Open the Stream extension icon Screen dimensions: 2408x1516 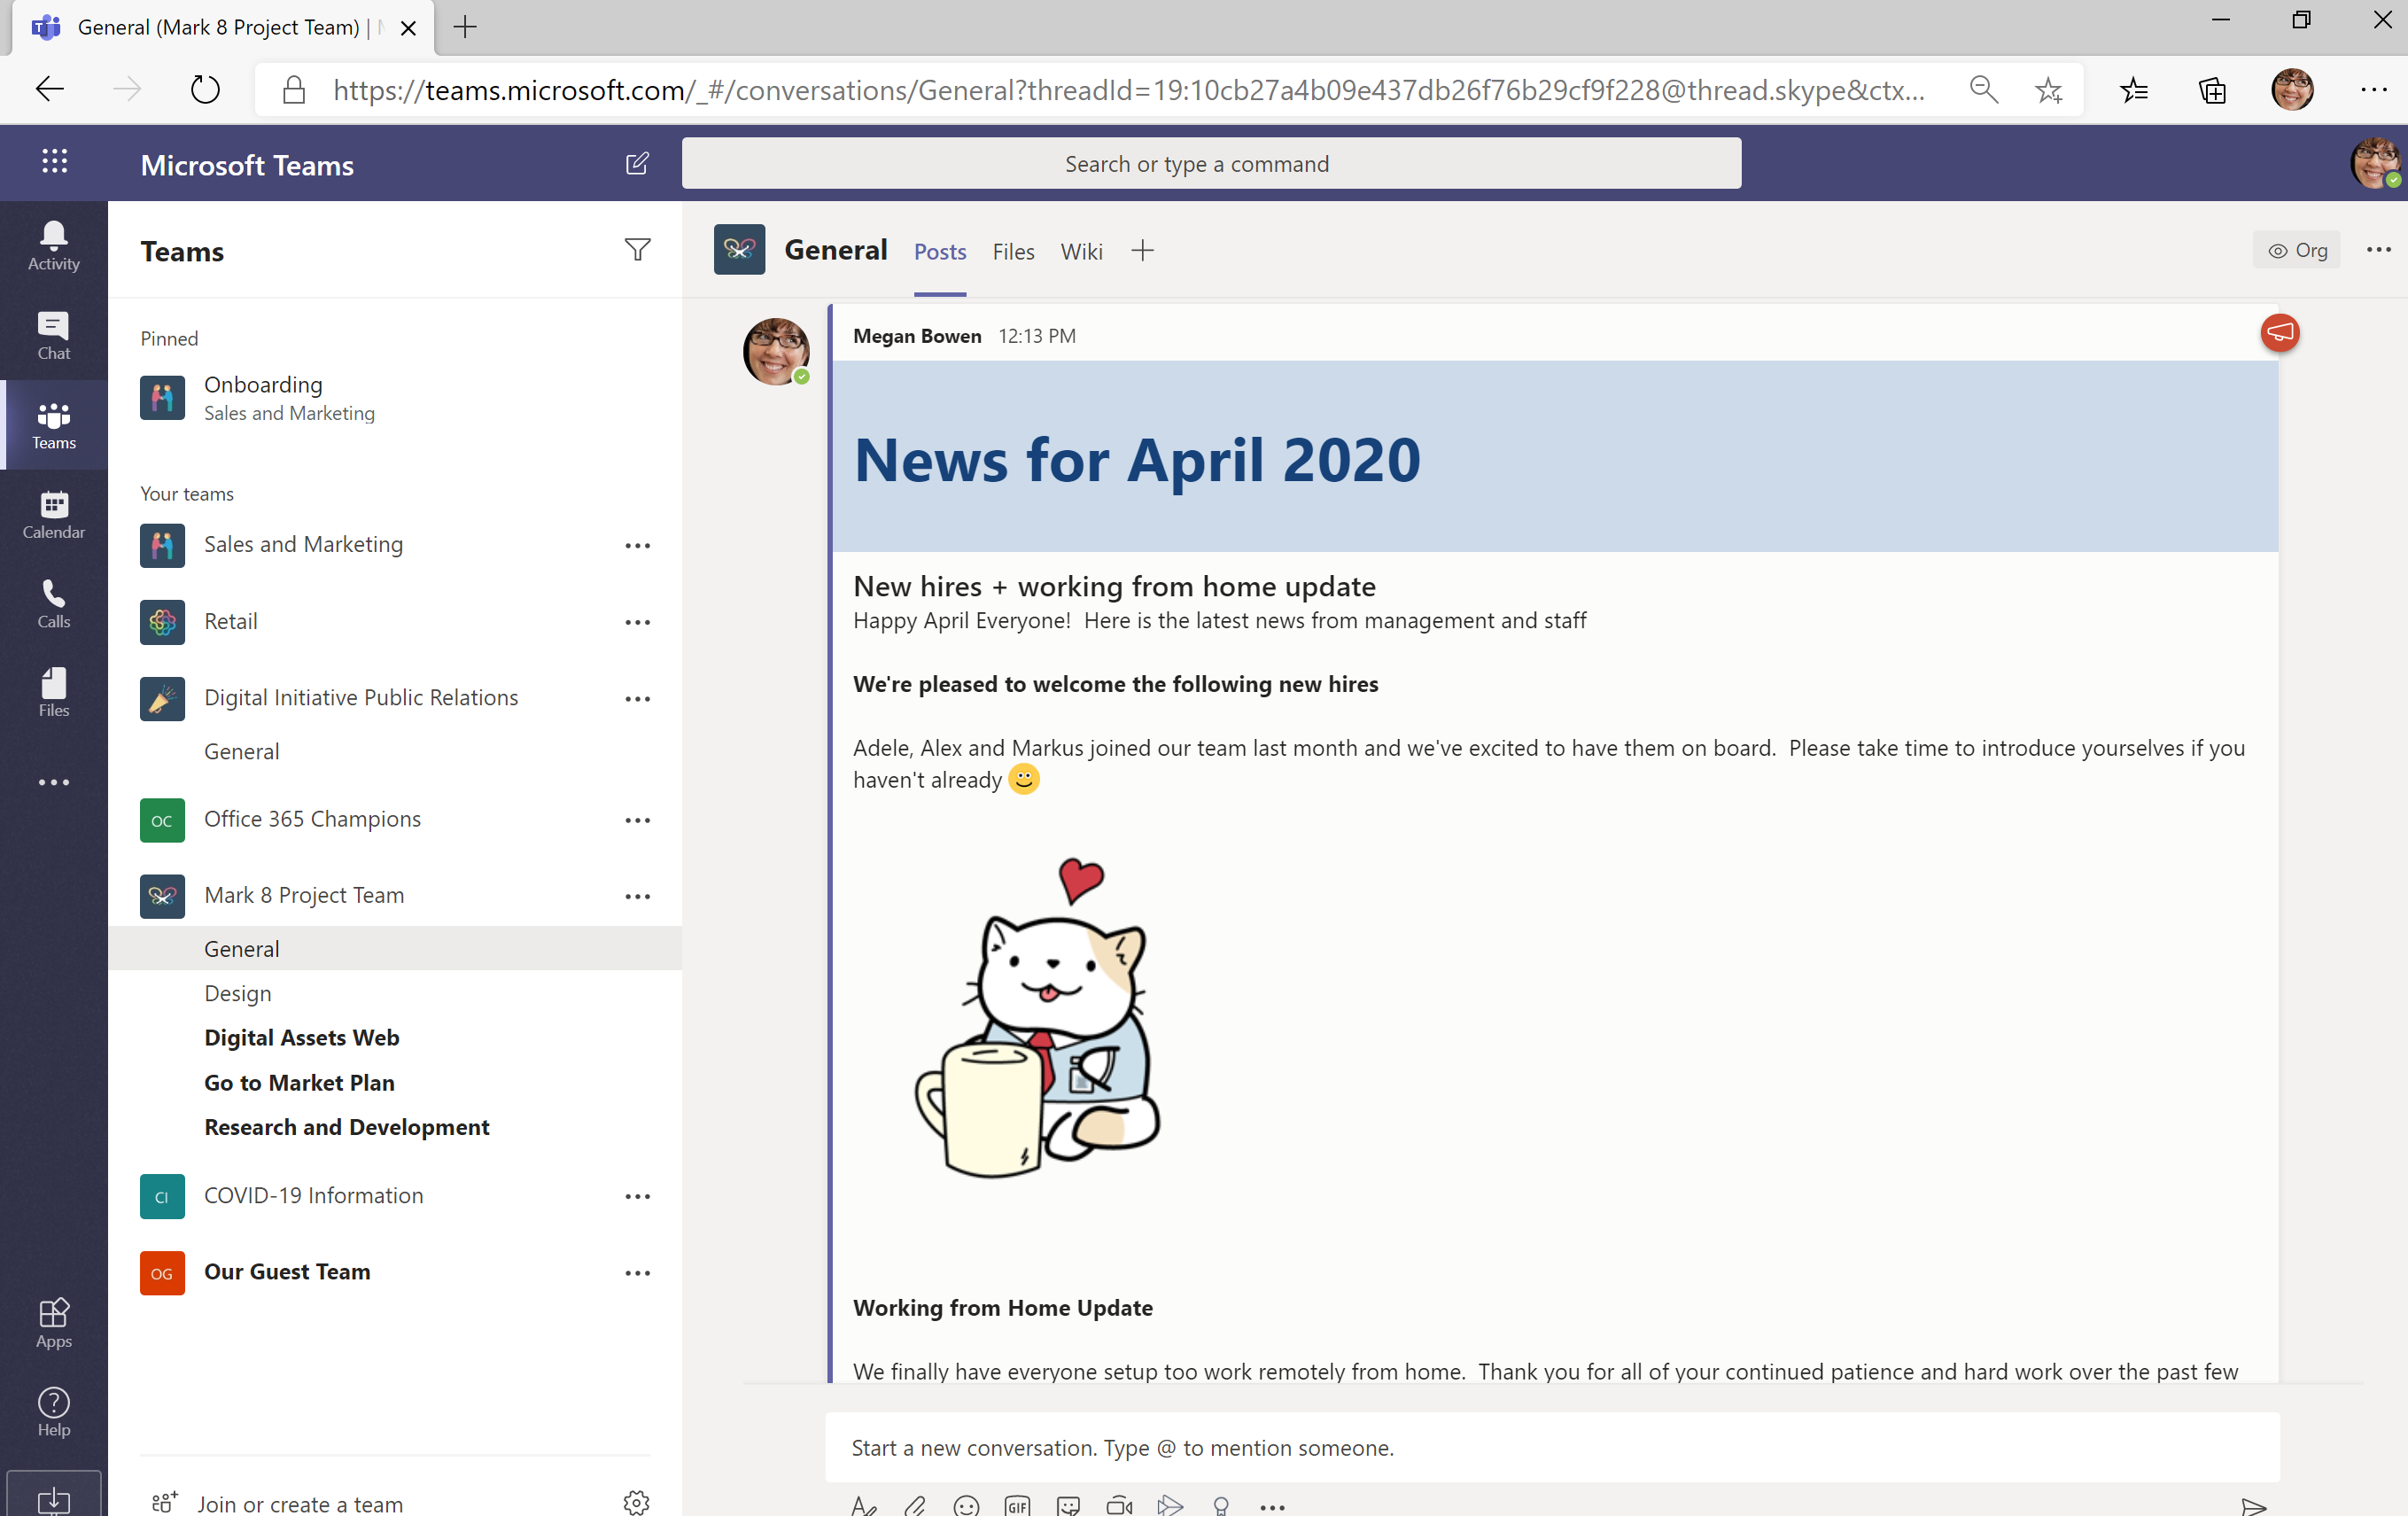point(1170,1505)
